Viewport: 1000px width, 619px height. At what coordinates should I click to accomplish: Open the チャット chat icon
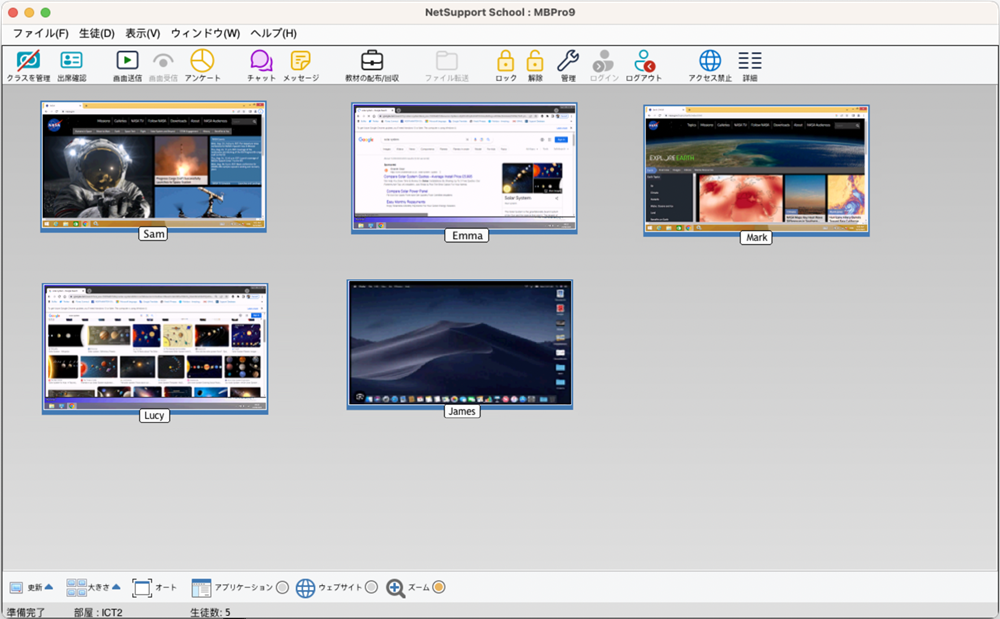coord(261,62)
